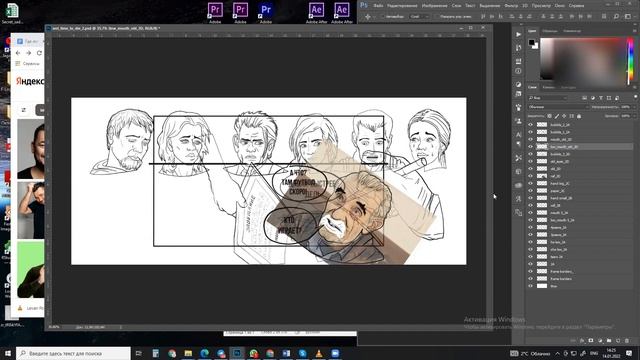Click the green image thumbnail in browser
The image size is (640, 360).
[x=31, y=269]
